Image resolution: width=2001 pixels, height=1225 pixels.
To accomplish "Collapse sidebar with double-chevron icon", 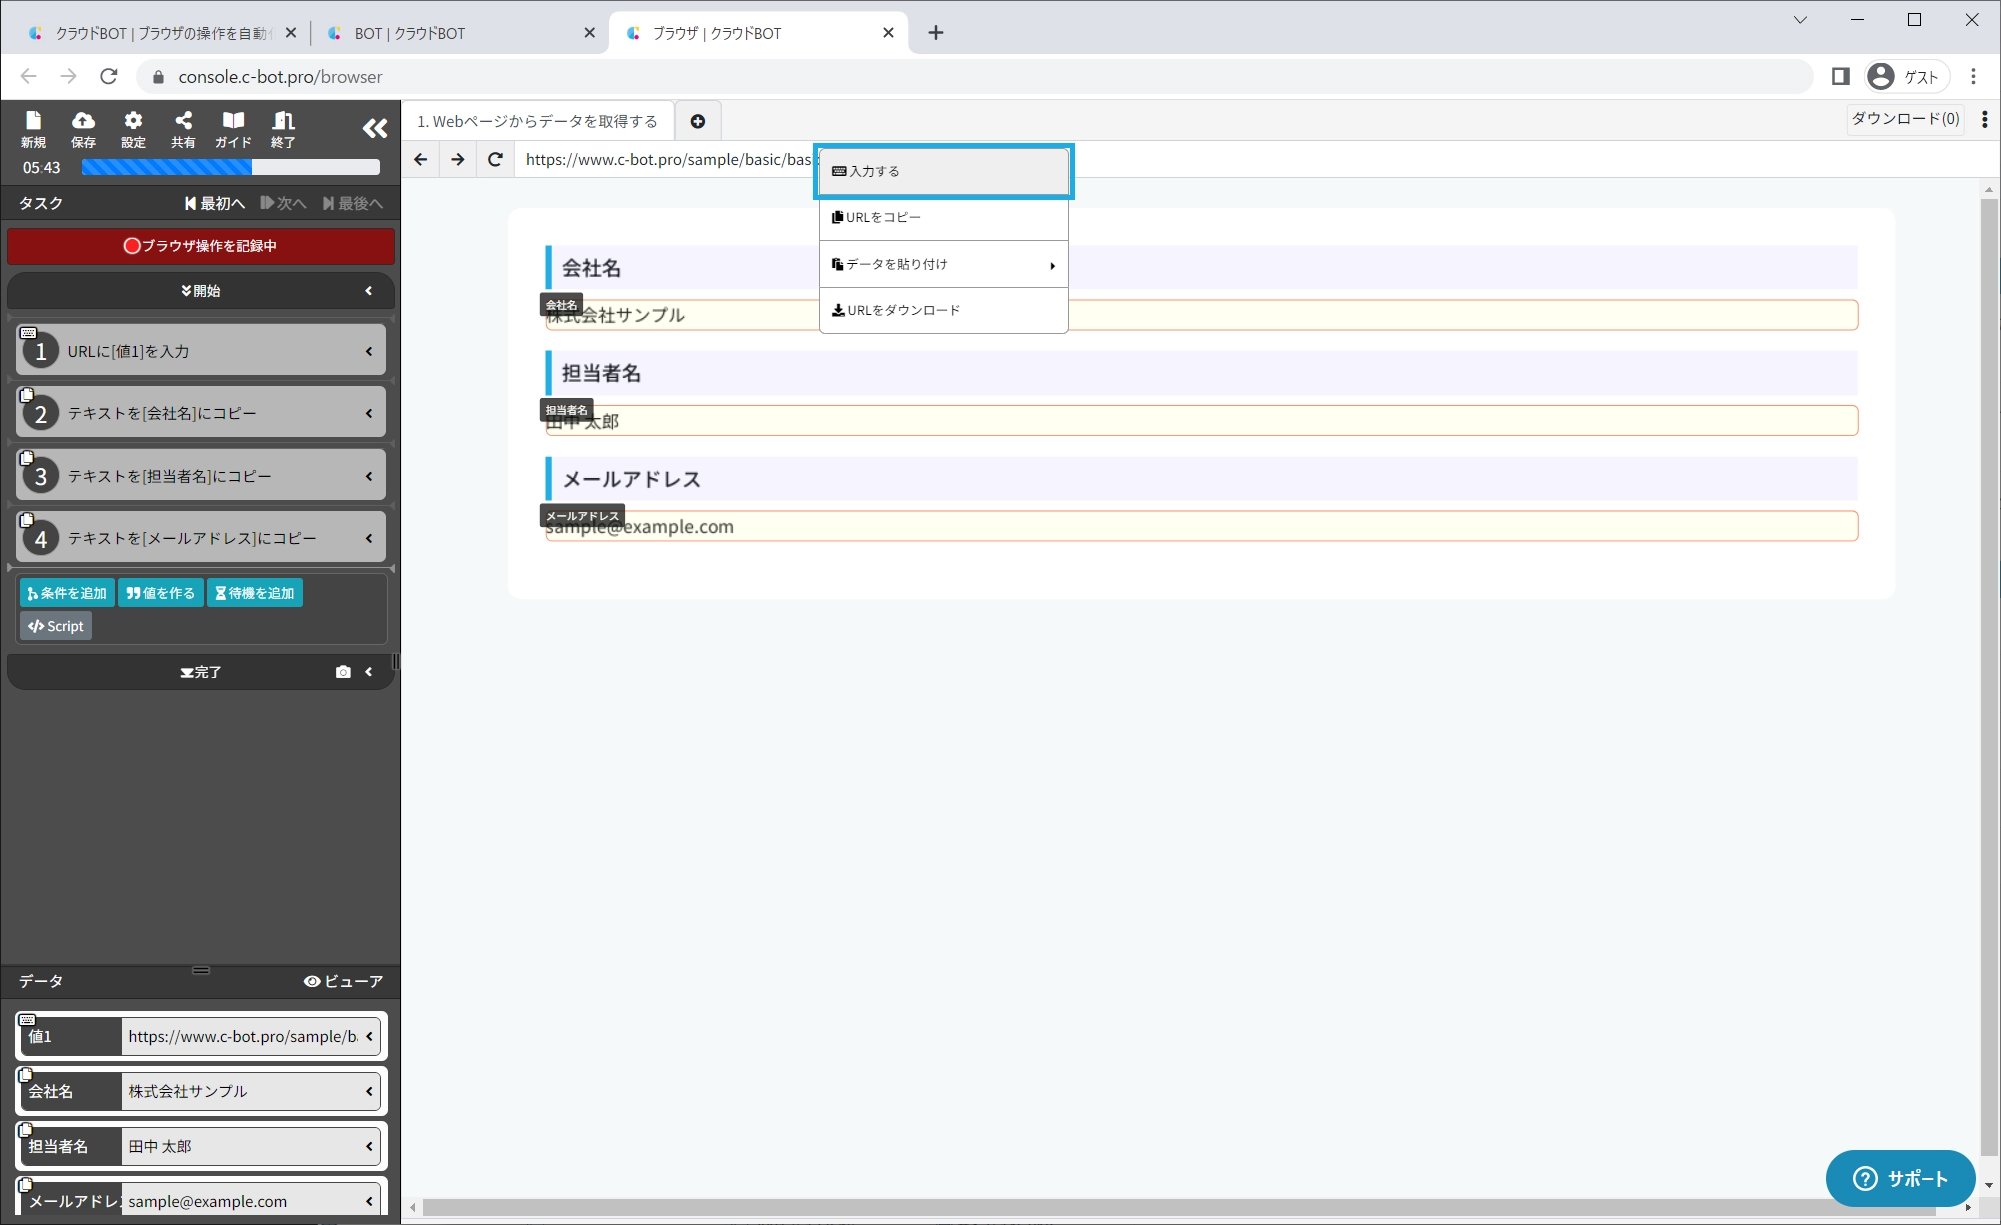I will click(x=375, y=128).
